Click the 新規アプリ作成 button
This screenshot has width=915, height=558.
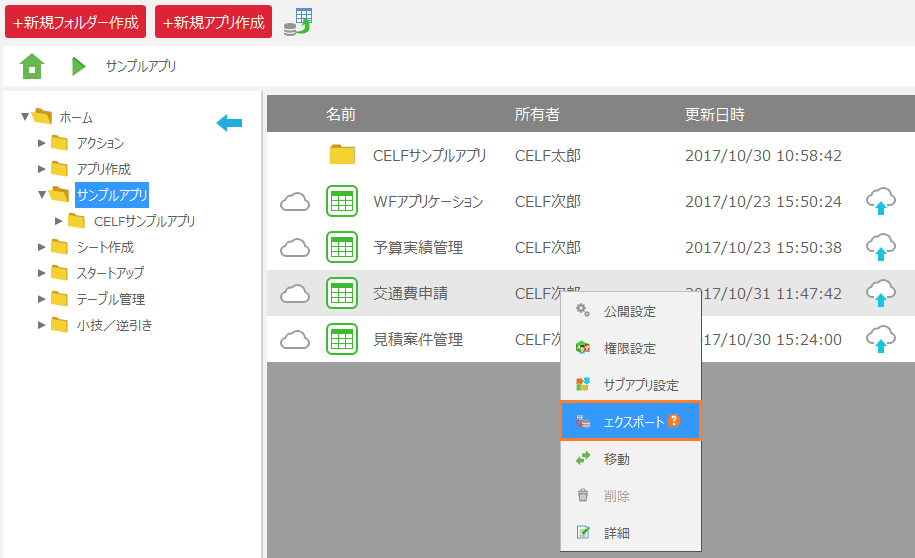[x=213, y=22]
